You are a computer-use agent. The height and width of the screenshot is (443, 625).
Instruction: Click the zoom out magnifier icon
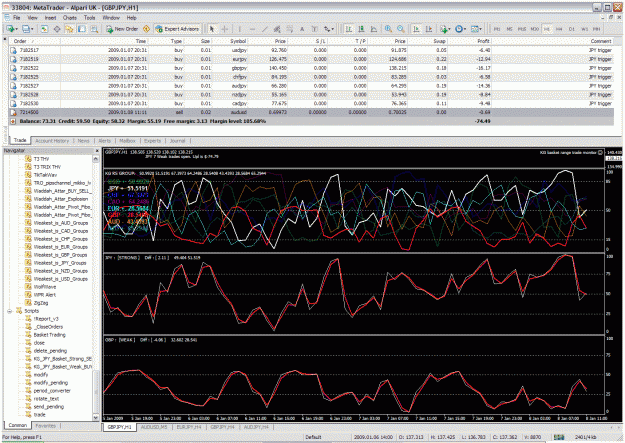click(x=401, y=29)
